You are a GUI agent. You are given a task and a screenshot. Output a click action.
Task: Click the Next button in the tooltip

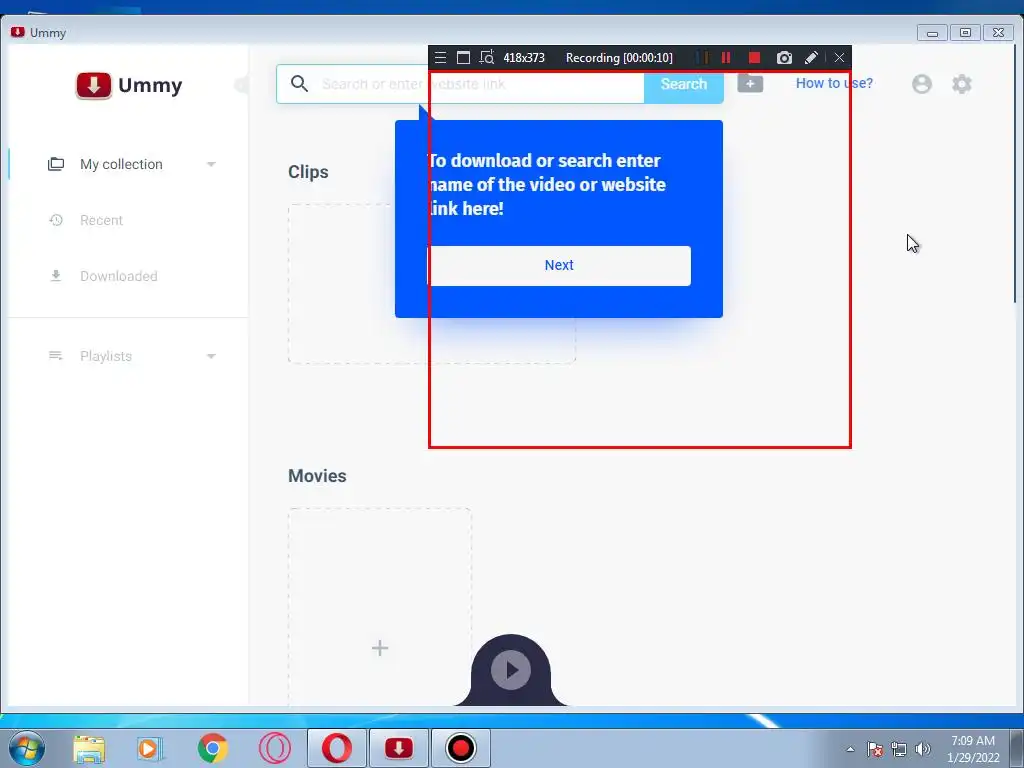(558, 265)
